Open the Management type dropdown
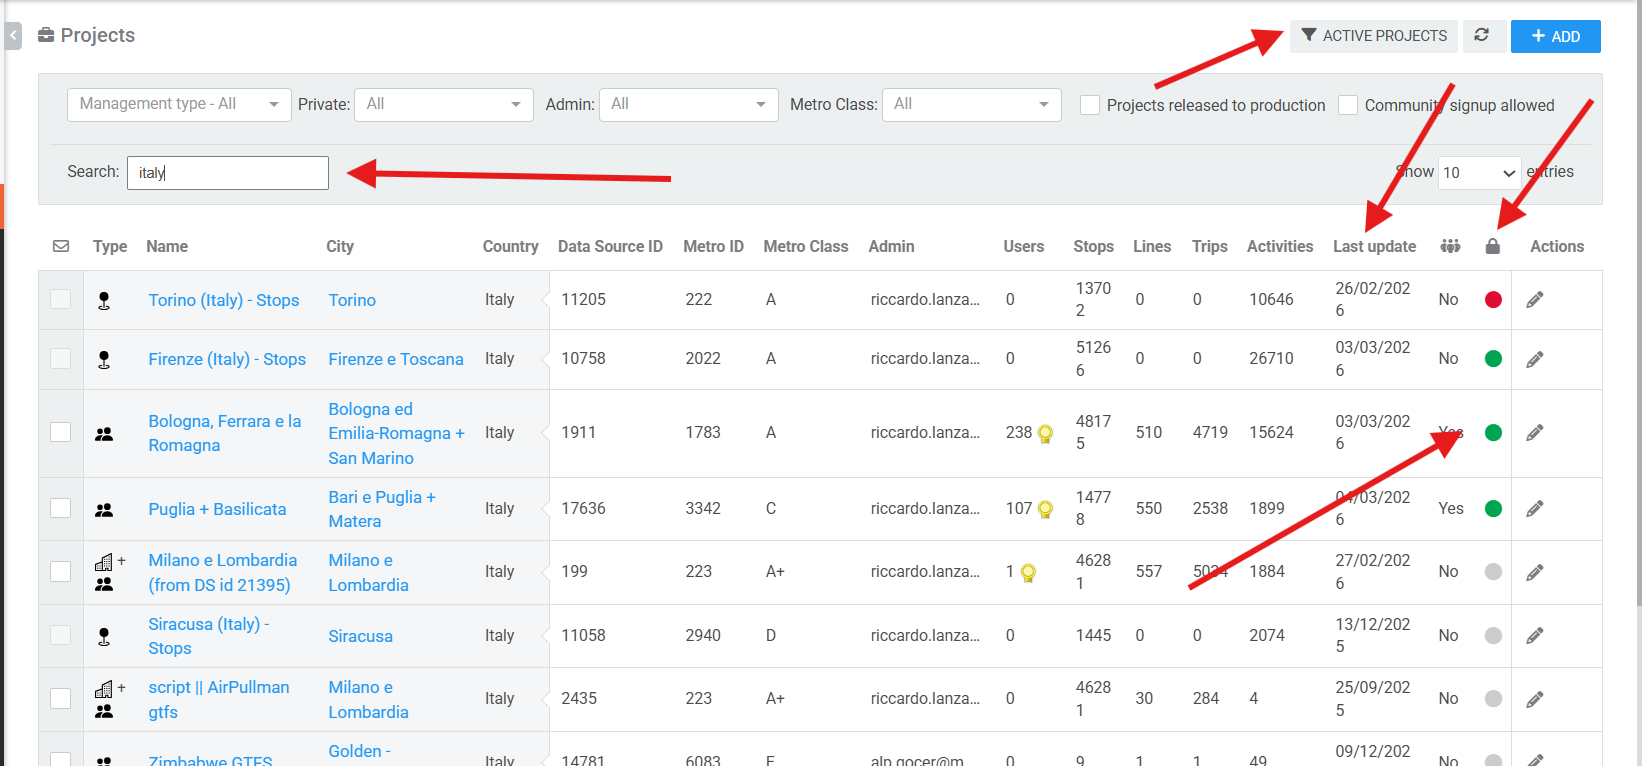The width and height of the screenshot is (1642, 766). point(179,104)
